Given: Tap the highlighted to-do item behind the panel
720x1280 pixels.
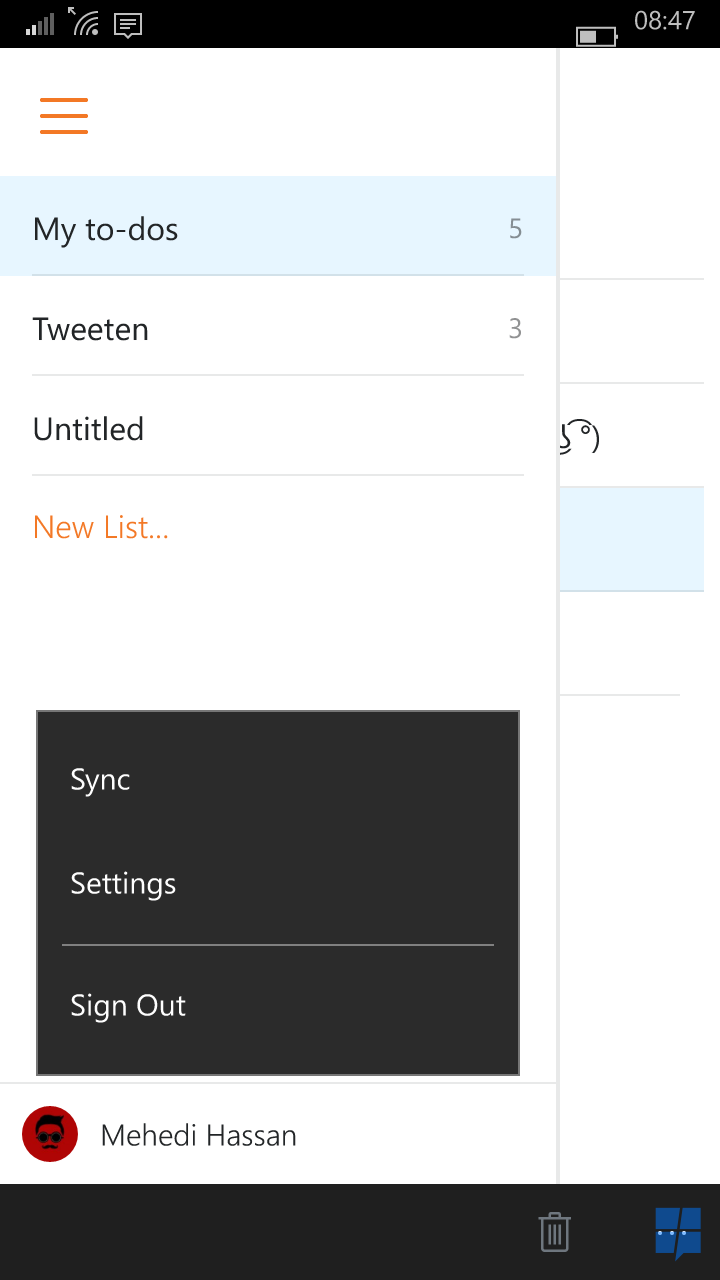Looking at the screenshot, I should click(x=640, y=539).
